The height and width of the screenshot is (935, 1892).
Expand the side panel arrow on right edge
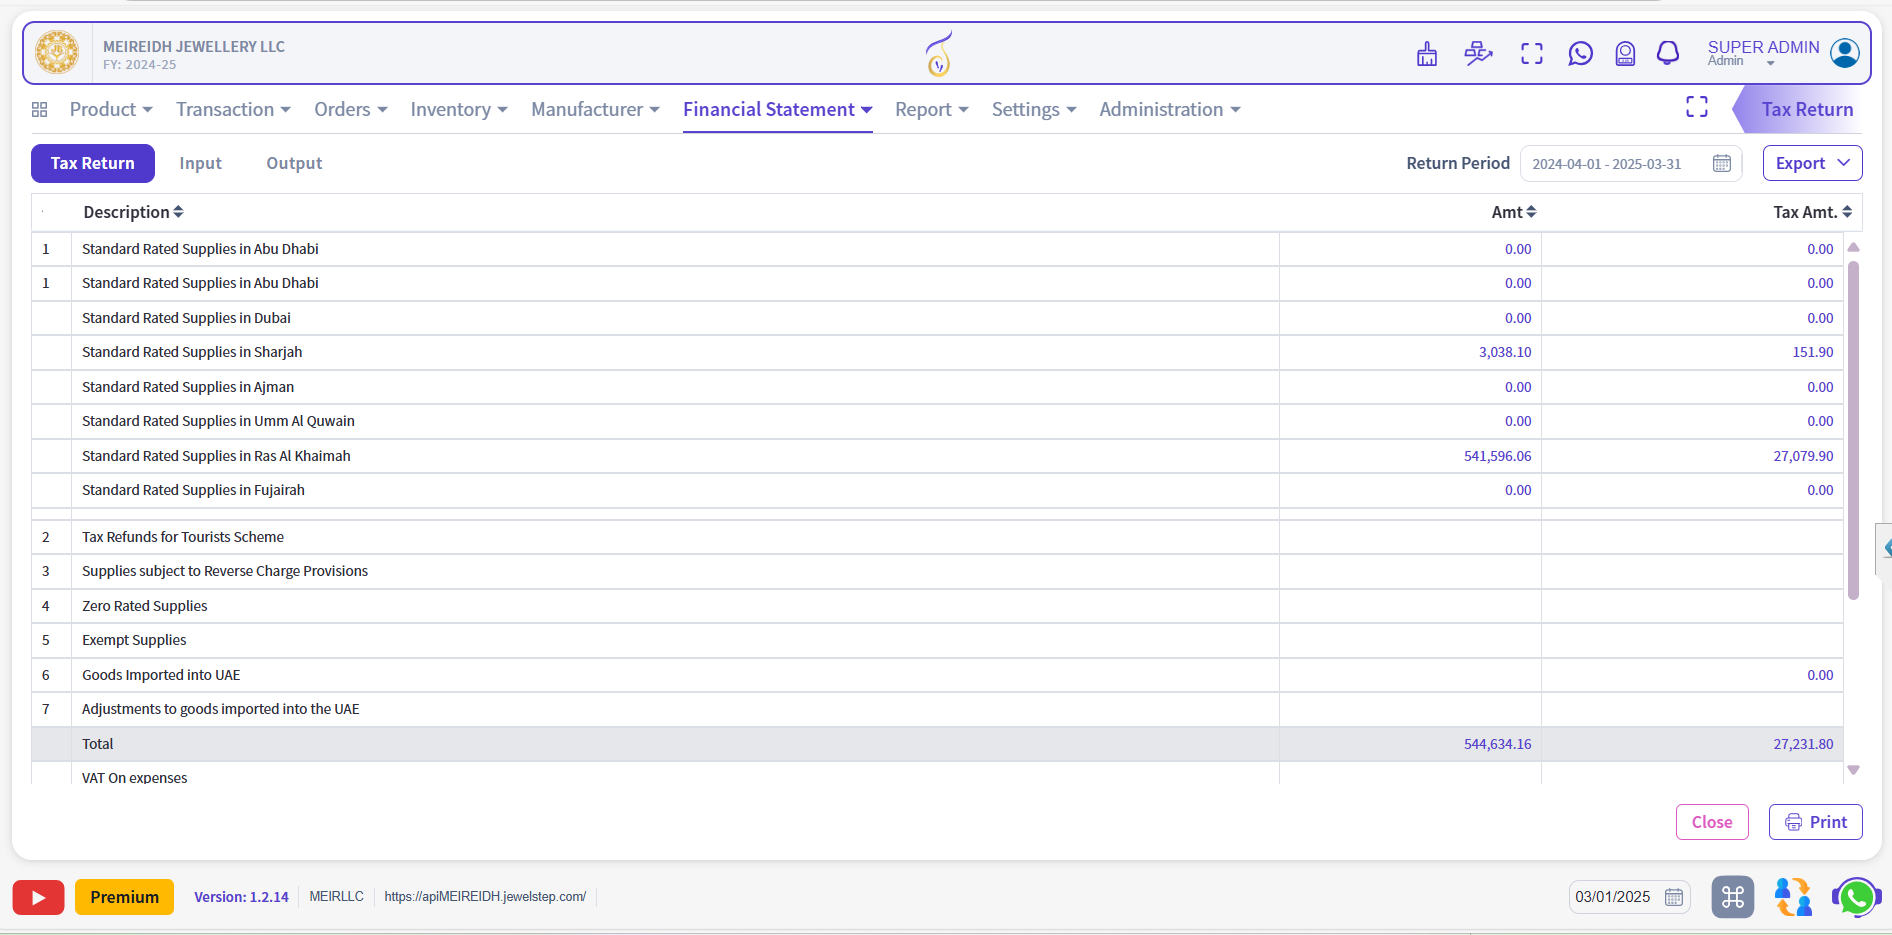[x=1885, y=548]
